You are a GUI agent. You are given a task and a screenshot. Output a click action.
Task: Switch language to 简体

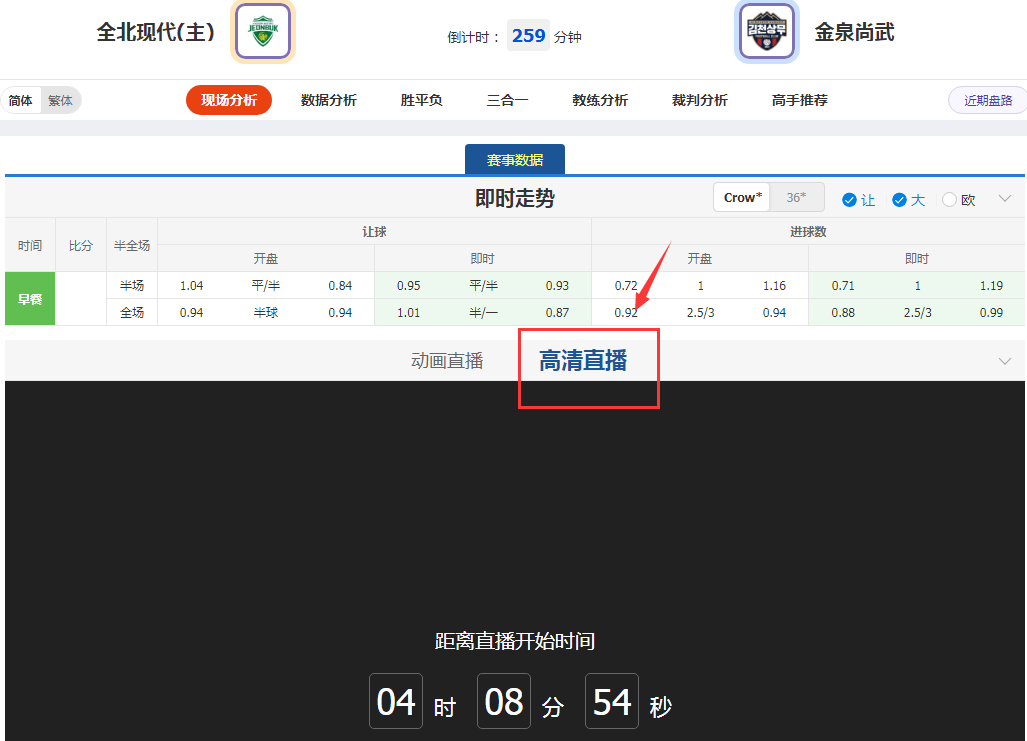(20, 100)
